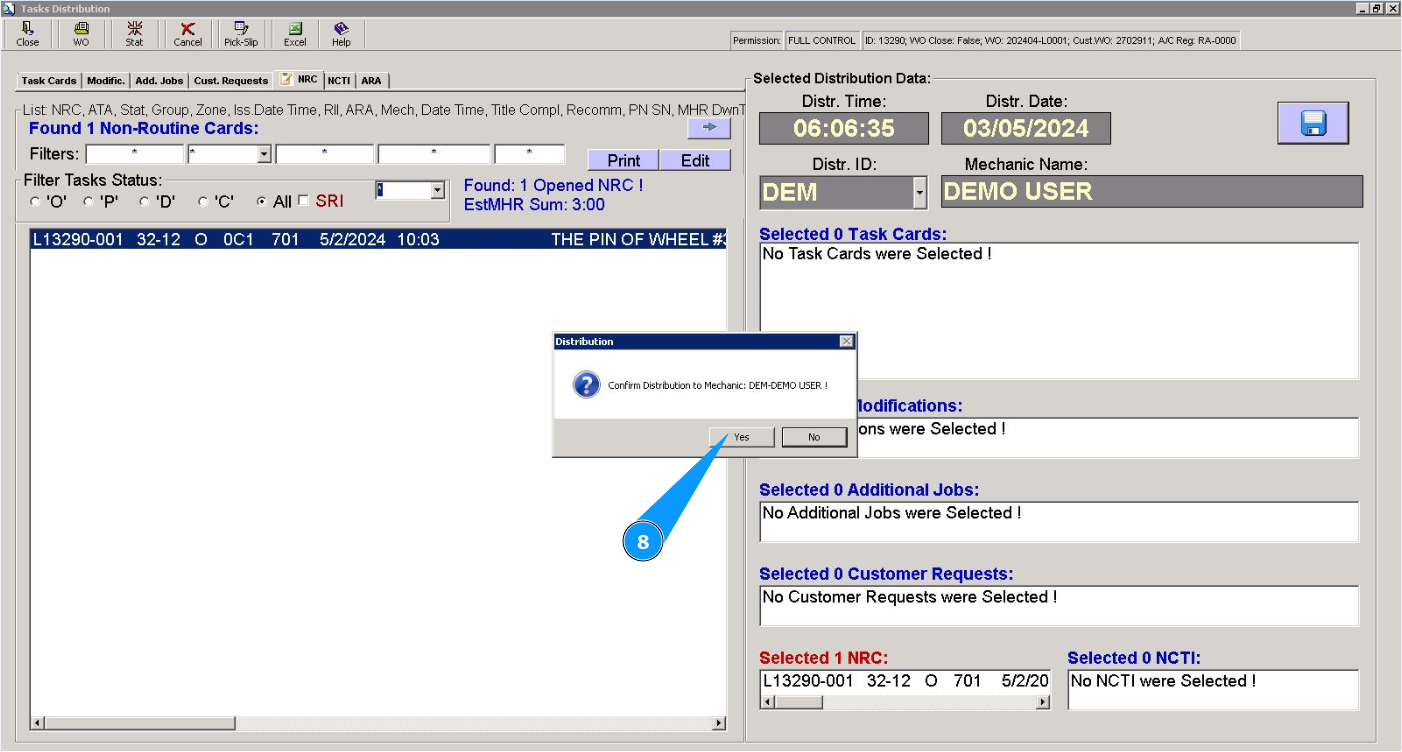The image size is (1402, 752).
Task: Open the Pick-Slip toolbar icon
Action: tap(241, 34)
